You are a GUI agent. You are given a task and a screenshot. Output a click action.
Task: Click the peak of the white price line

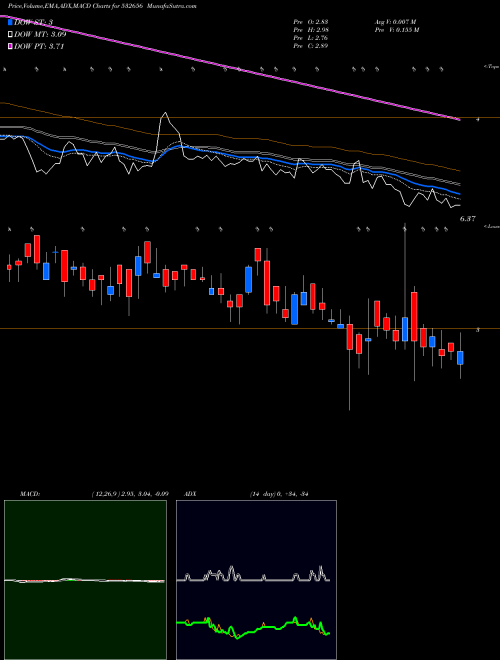tap(165, 113)
